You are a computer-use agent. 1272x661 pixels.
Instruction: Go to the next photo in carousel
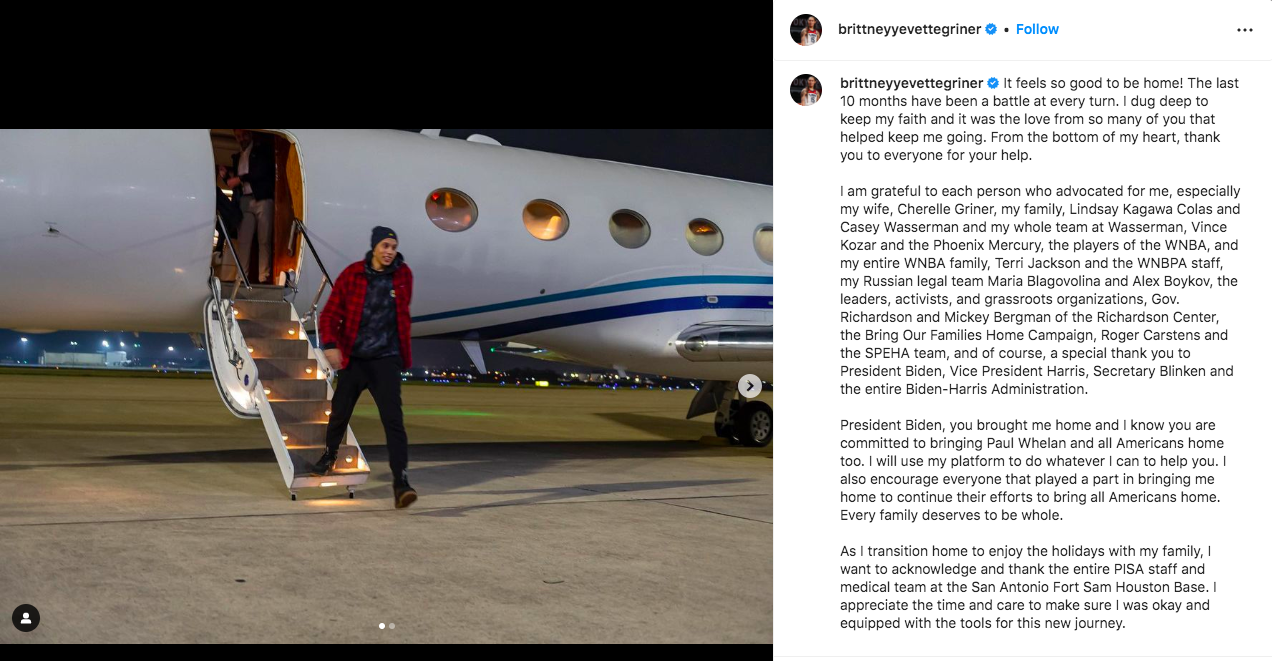click(749, 386)
